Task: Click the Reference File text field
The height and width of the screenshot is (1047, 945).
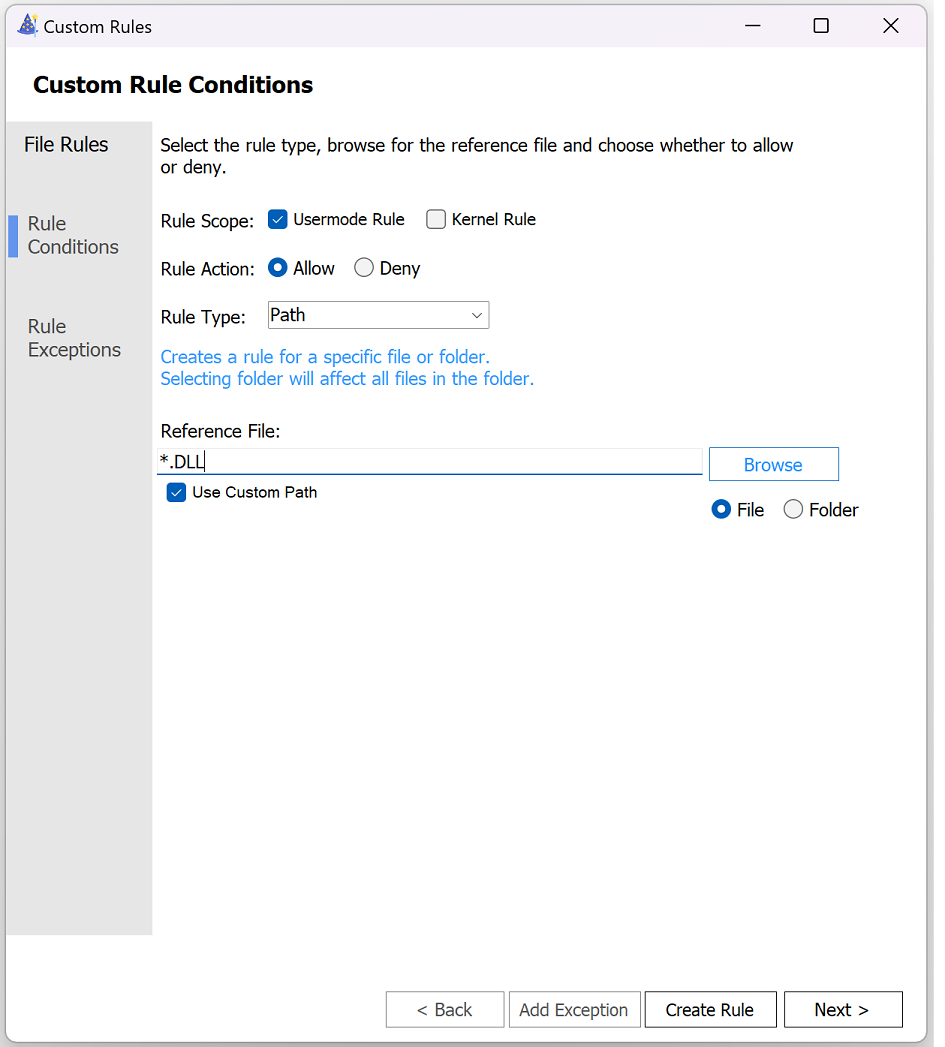Action: tap(430, 461)
